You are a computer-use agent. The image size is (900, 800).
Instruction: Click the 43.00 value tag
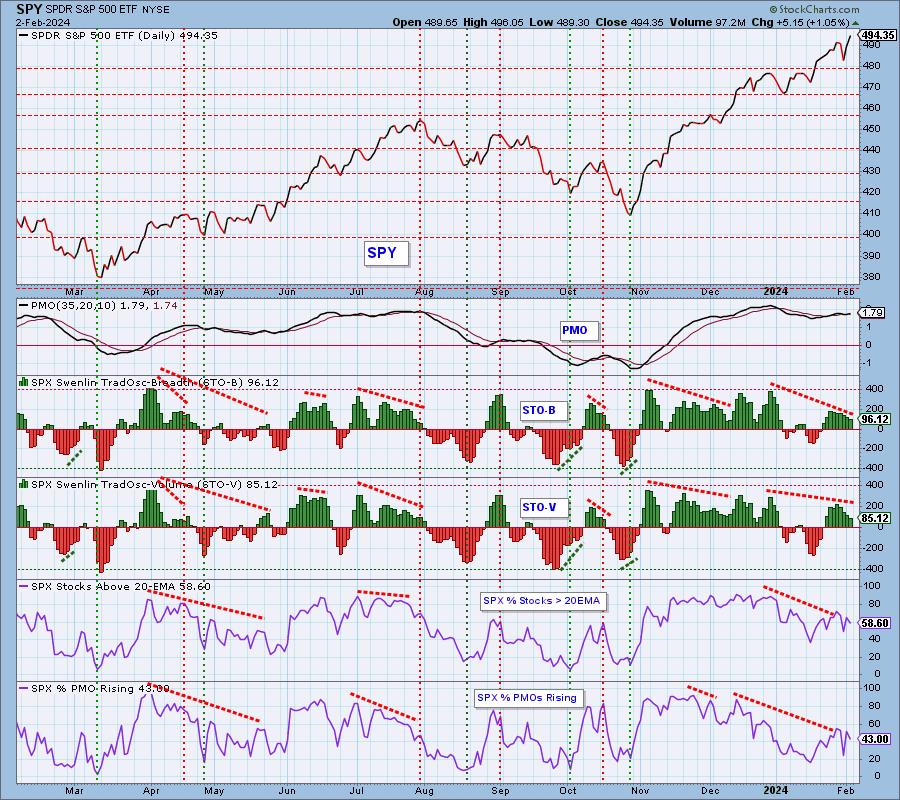pyautogui.click(x=875, y=739)
